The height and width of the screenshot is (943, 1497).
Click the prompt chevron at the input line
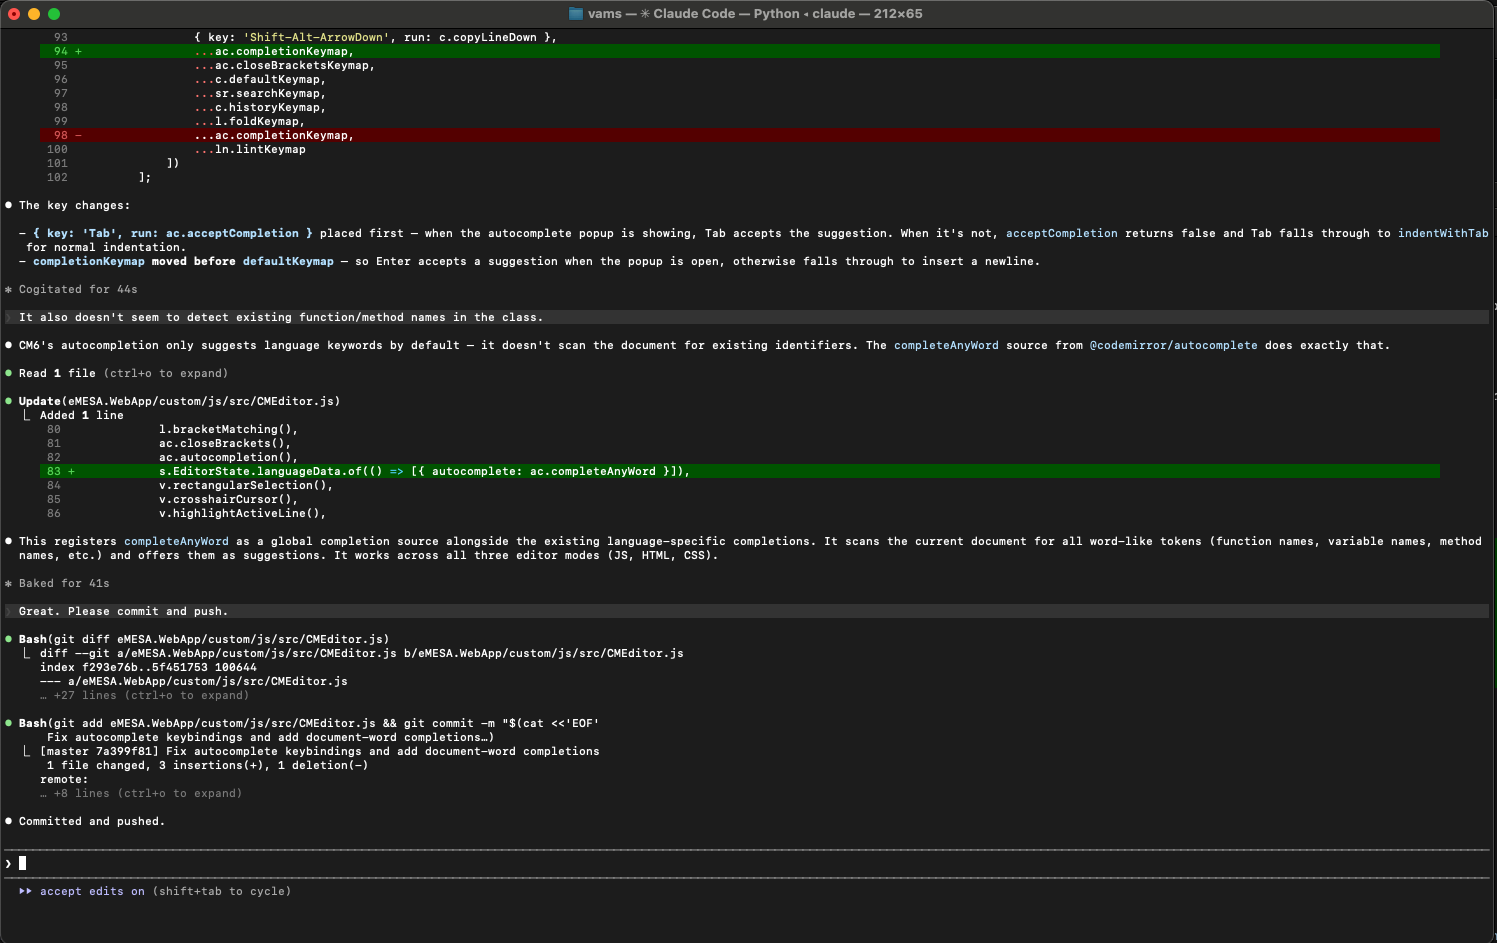(9, 863)
